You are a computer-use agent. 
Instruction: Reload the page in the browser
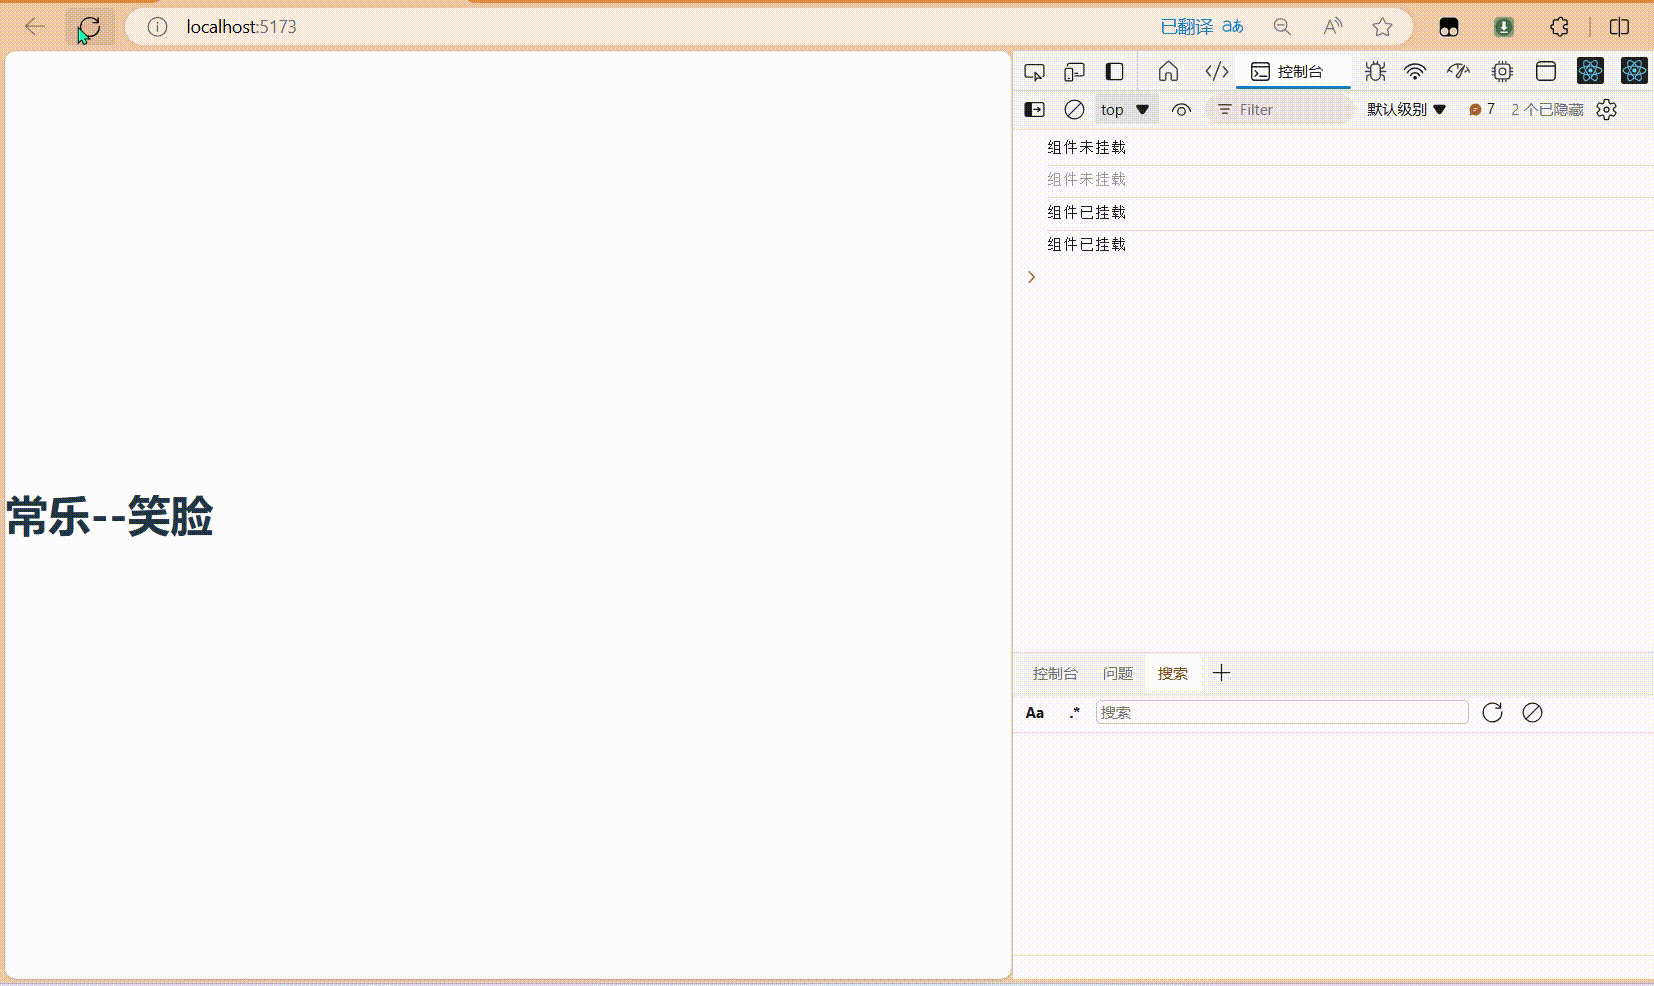point(88,27)
